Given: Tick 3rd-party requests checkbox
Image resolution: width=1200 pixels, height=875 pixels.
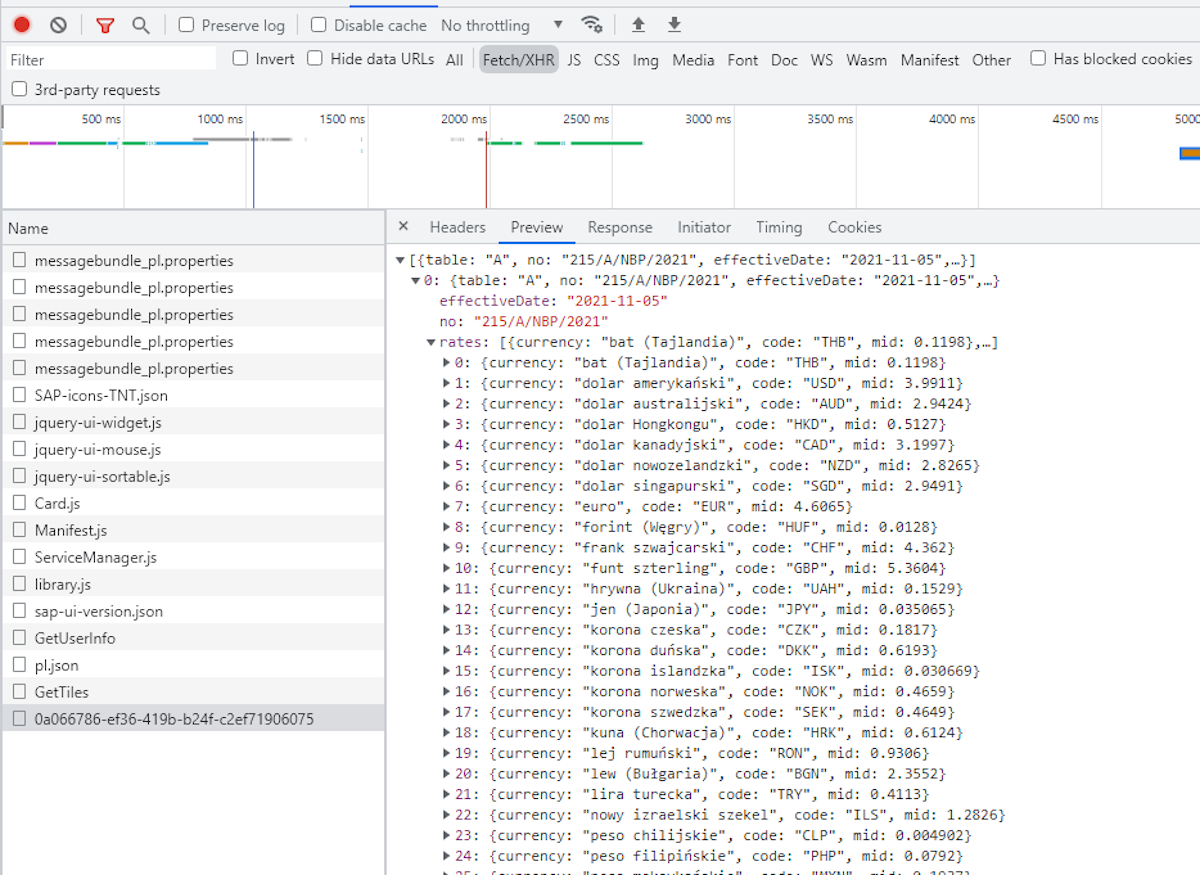Looking at the screenshot, I should pos(19,90).
